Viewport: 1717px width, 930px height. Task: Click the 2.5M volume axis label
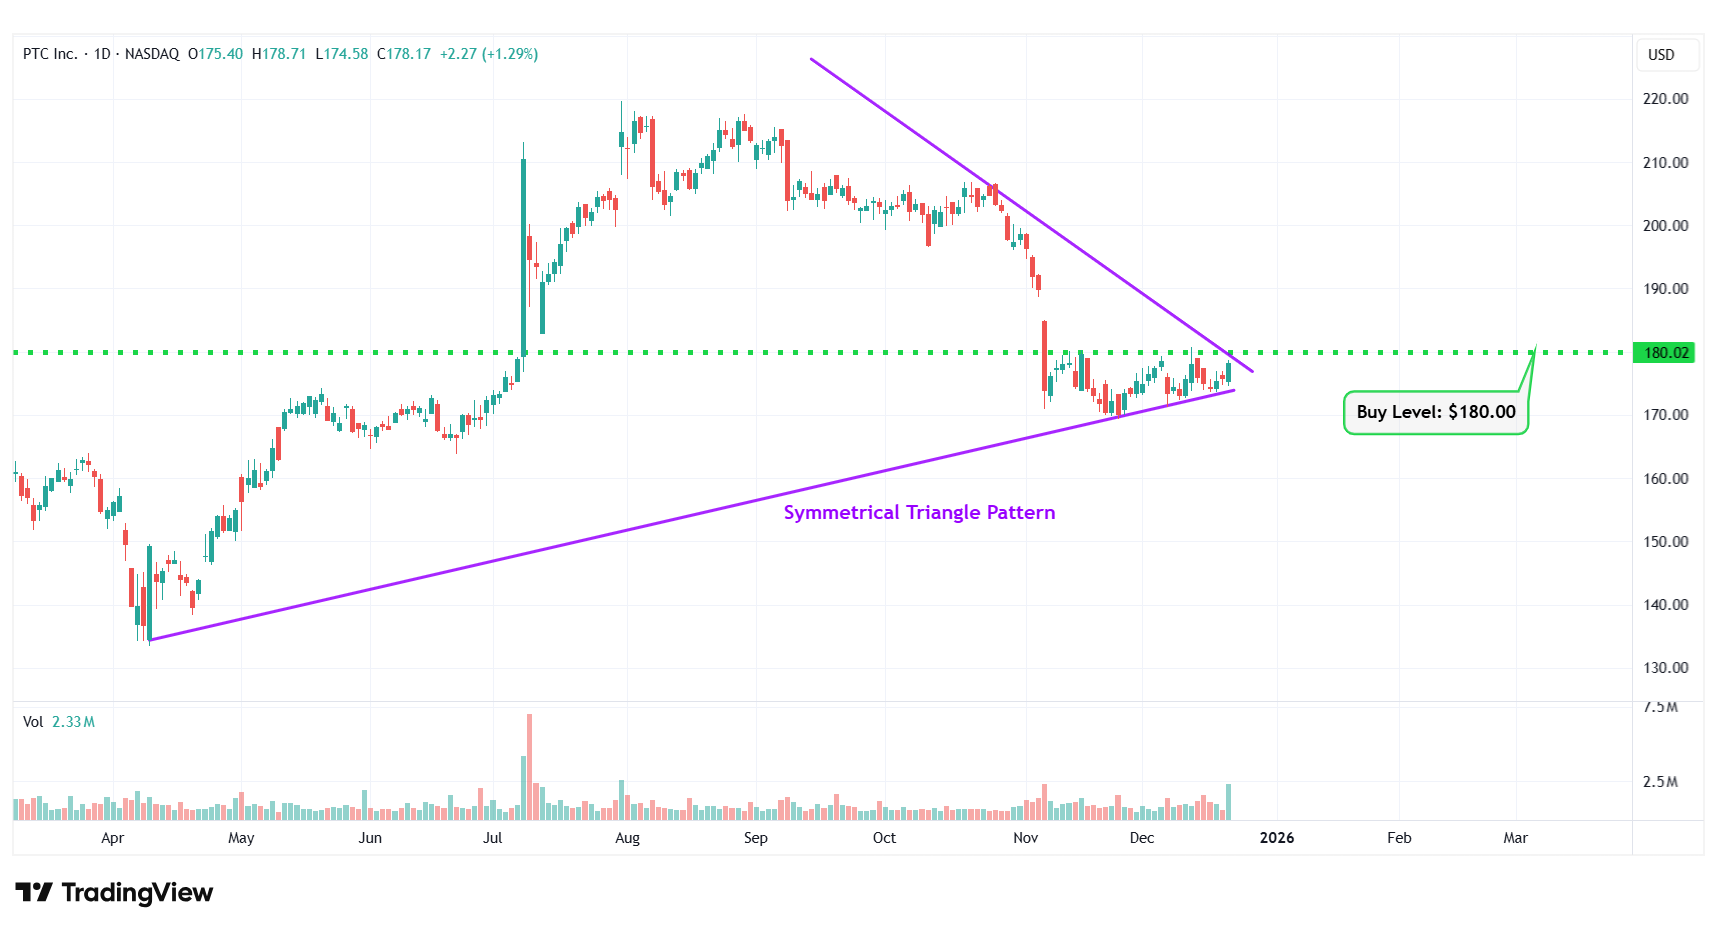[x=1660, y=782]
